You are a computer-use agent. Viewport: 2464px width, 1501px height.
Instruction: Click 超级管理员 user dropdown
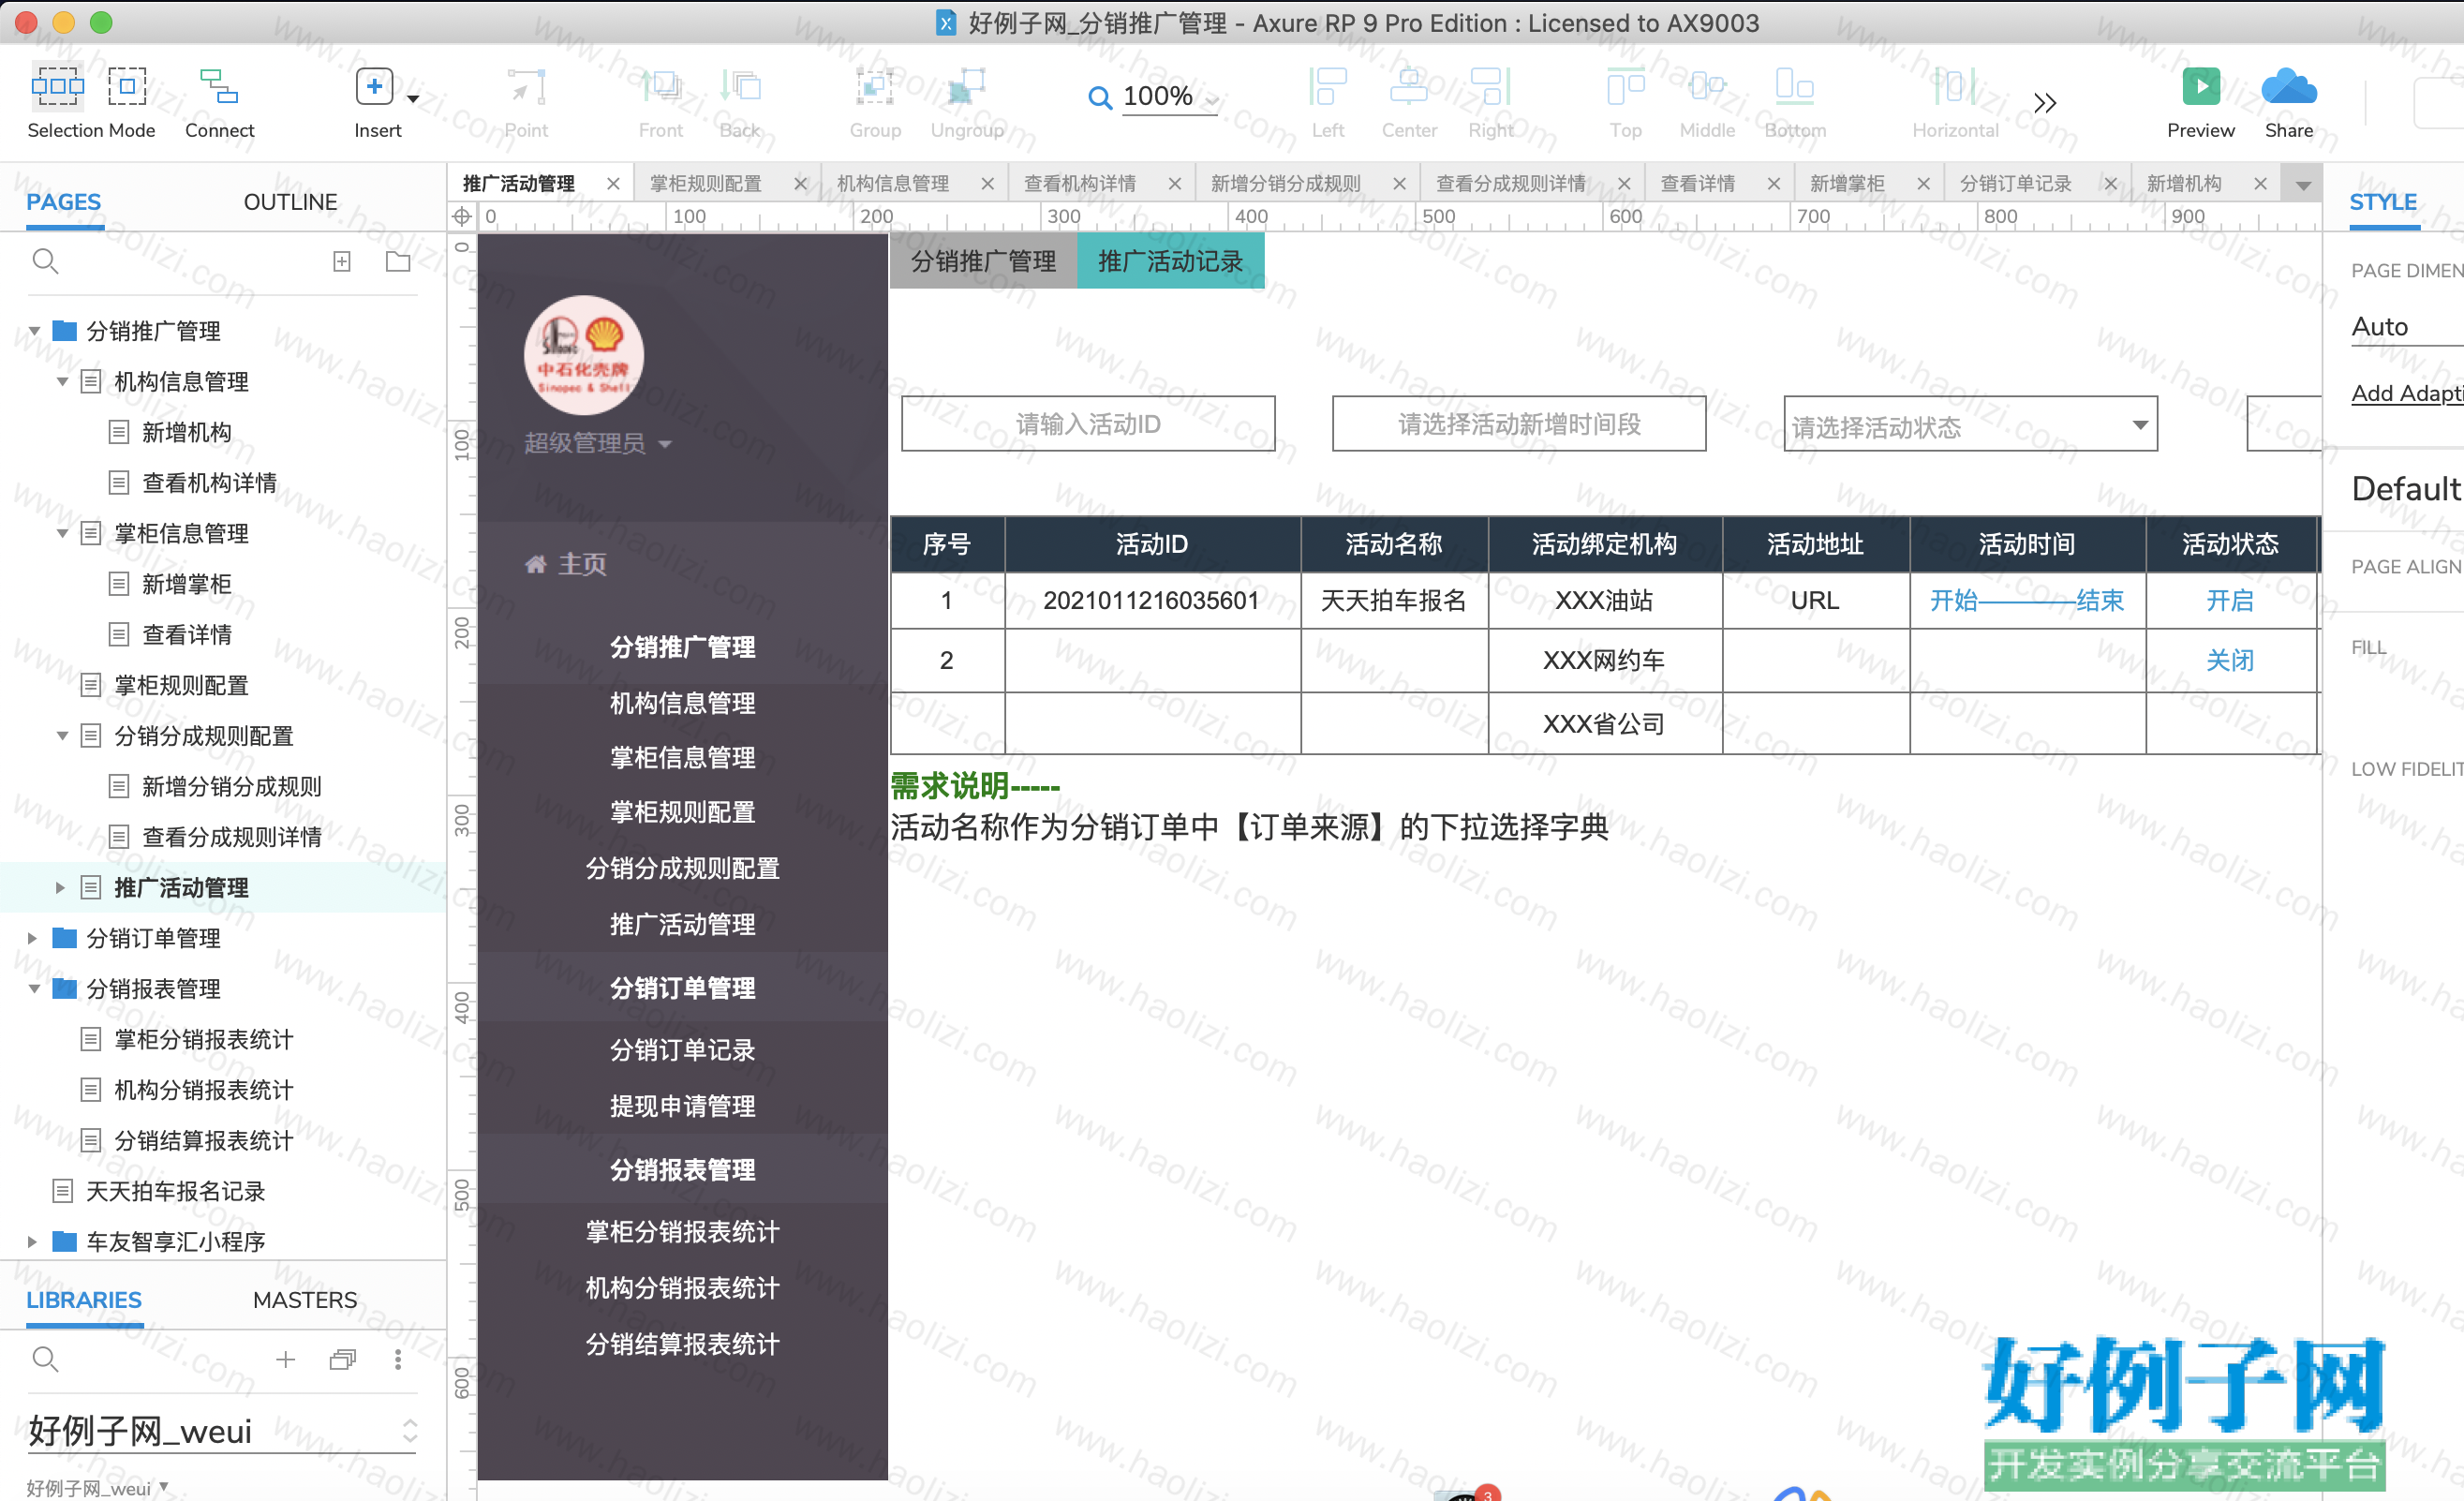[x=597, y=443]
